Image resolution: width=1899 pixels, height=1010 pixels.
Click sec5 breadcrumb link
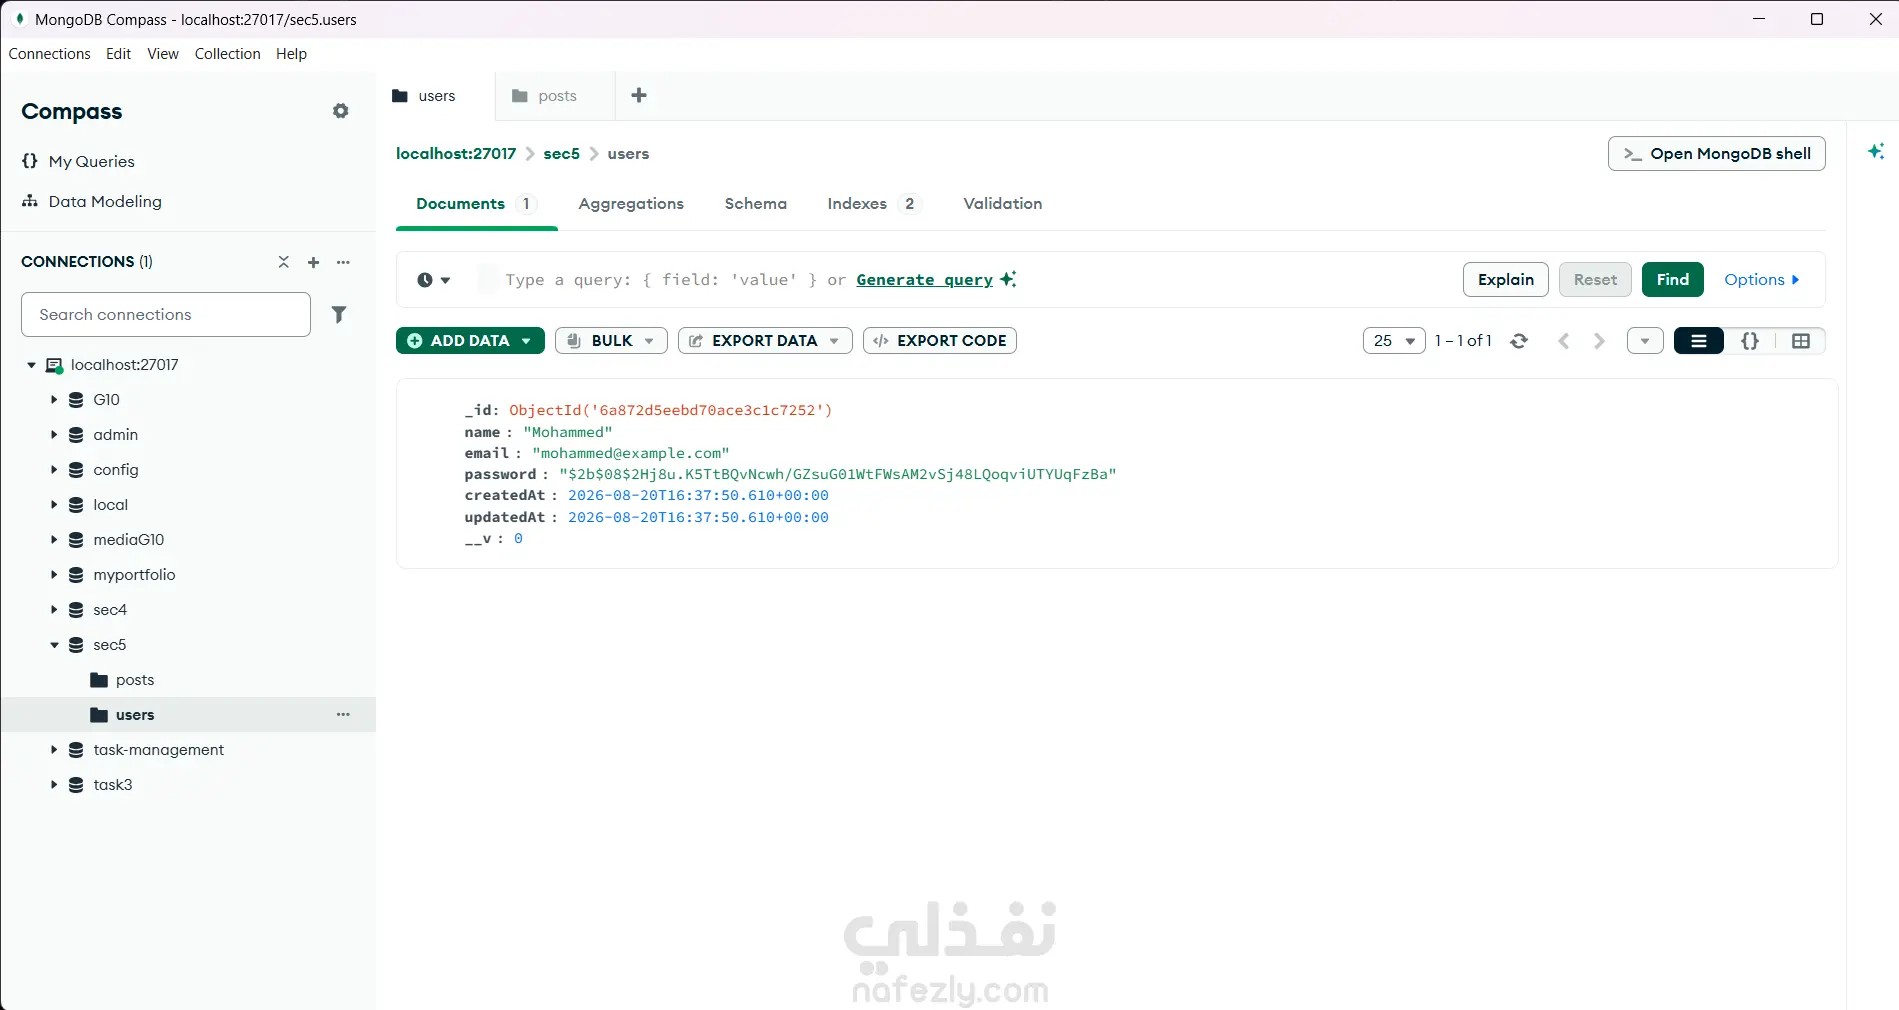coord(562,154)
